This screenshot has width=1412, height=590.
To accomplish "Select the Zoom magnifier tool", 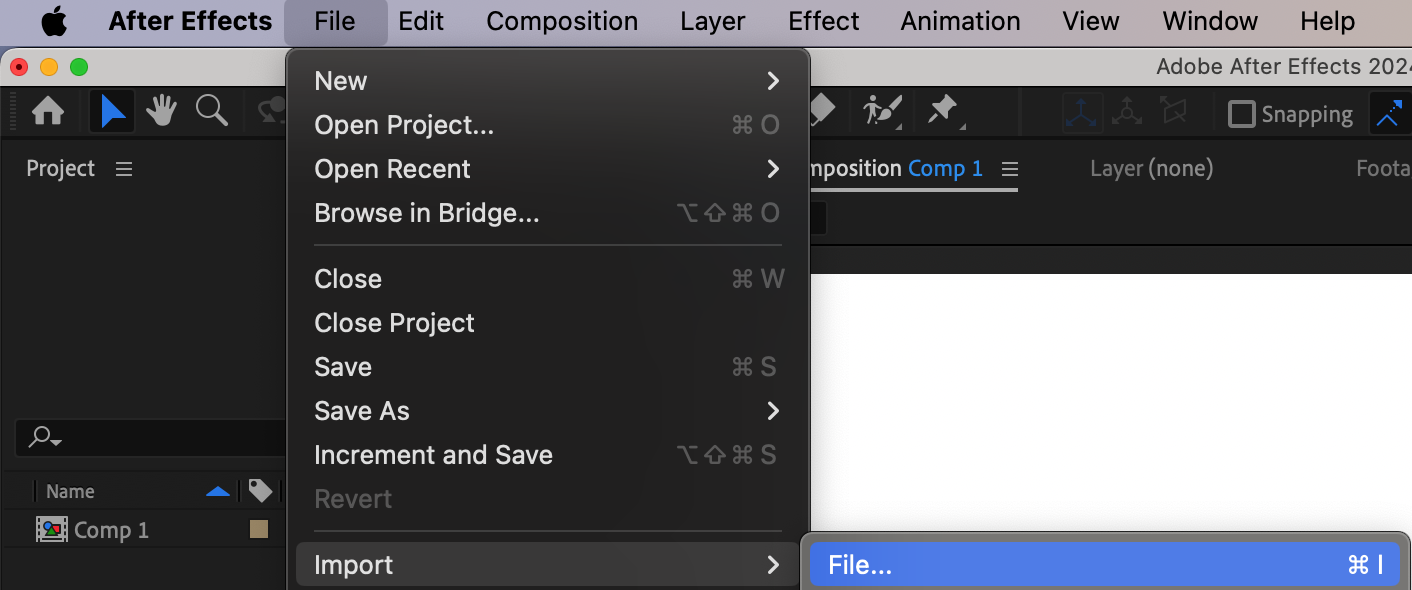I will [x=212, y=111].
